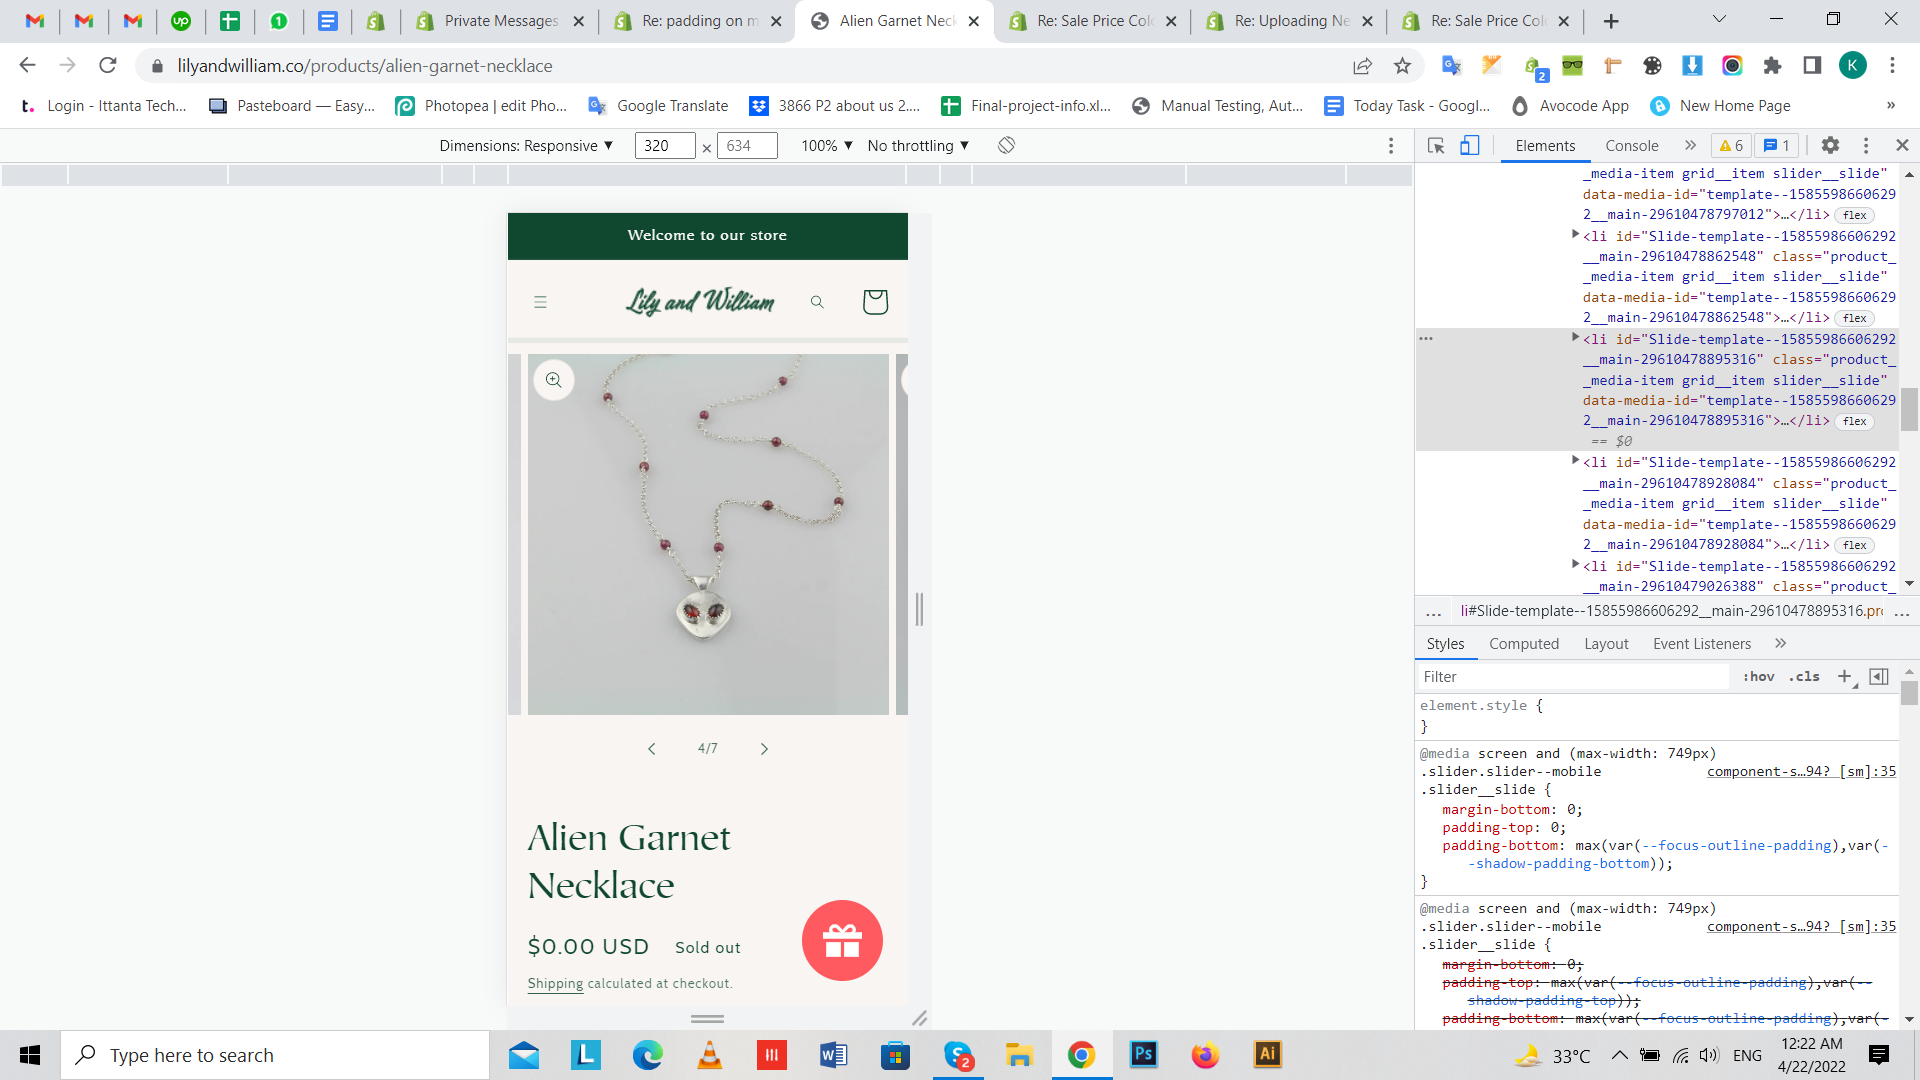
Task: Open DevTools settings gear
Action: [1830, 146]
